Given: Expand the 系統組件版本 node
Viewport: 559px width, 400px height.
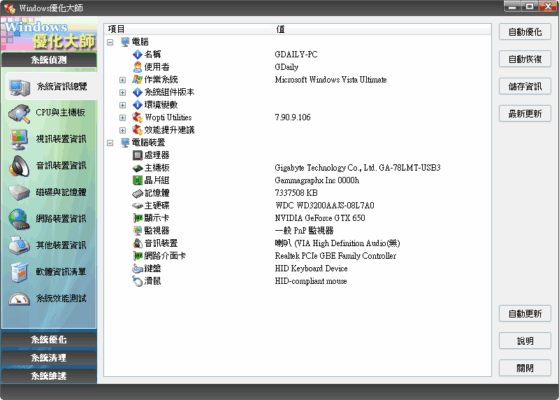Looking at the screenshot, I should 123,92.
